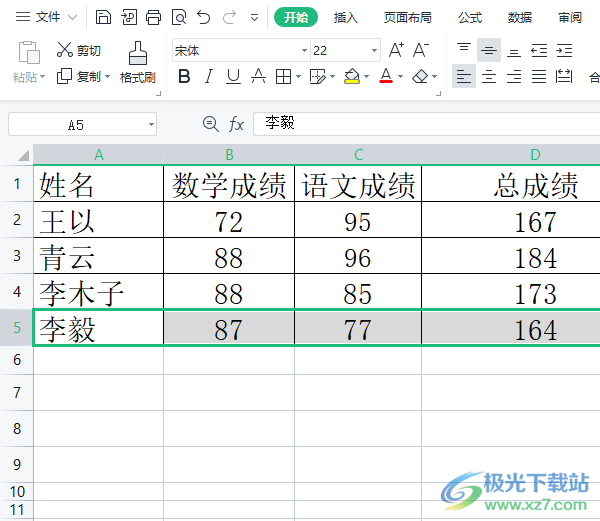Click the Undo arrow
600x521 pixels.
pyautogui.click(x=204, y=17)
